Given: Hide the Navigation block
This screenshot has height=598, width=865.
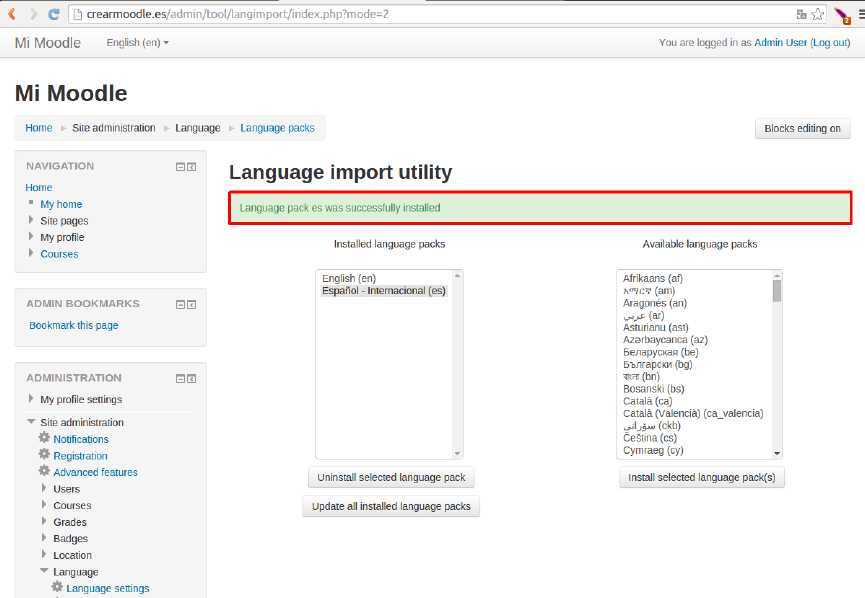Looking at the screenshot, I should click(x=180, y=166).
